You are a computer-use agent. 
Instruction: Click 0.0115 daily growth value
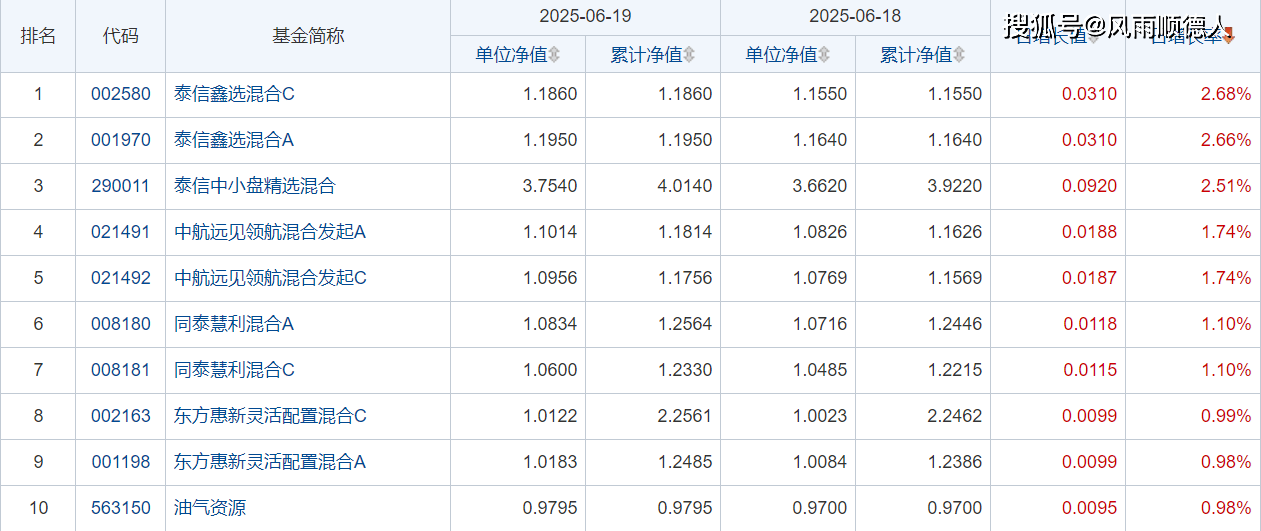[1090, 370]
